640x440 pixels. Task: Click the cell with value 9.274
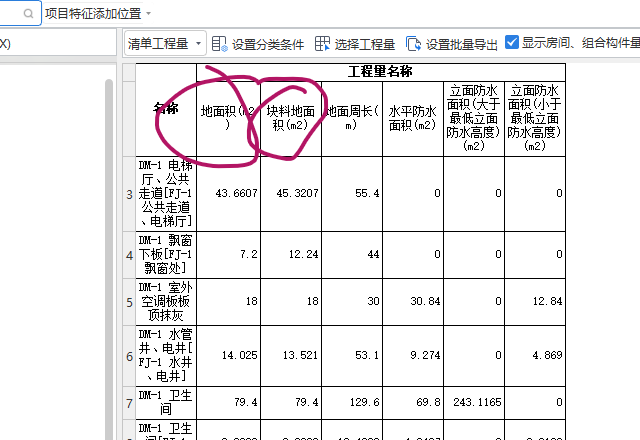pos(413,356)
